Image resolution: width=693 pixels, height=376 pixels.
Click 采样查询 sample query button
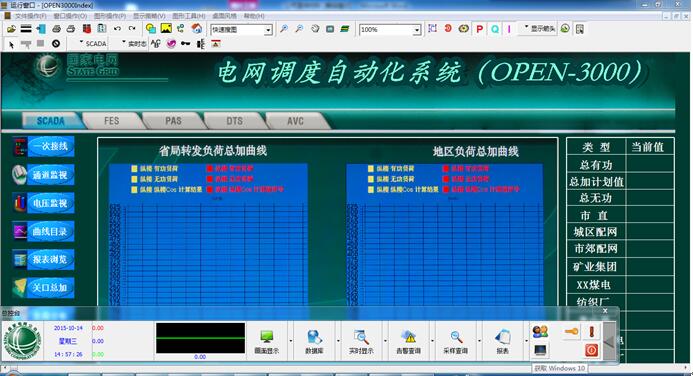(455, 342)
